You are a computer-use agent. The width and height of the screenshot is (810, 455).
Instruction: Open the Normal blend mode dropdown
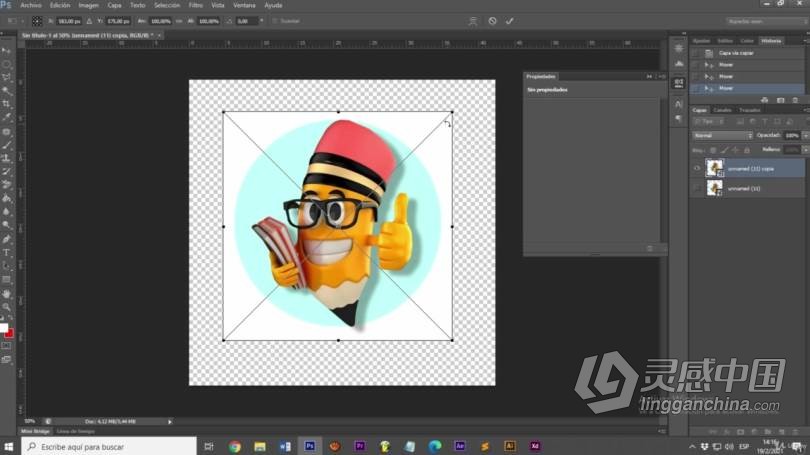coord(722,135)
